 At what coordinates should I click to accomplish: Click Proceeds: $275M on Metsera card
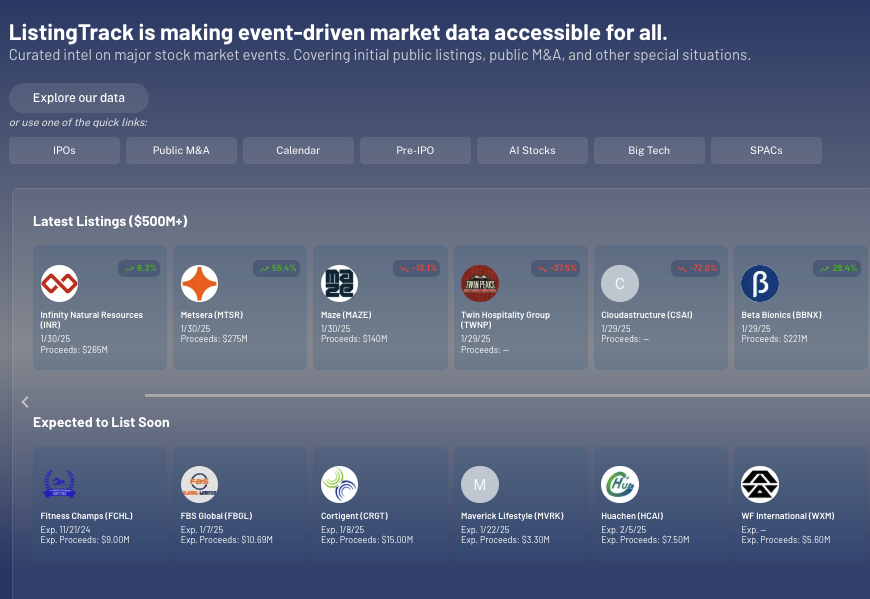(214, 339)
